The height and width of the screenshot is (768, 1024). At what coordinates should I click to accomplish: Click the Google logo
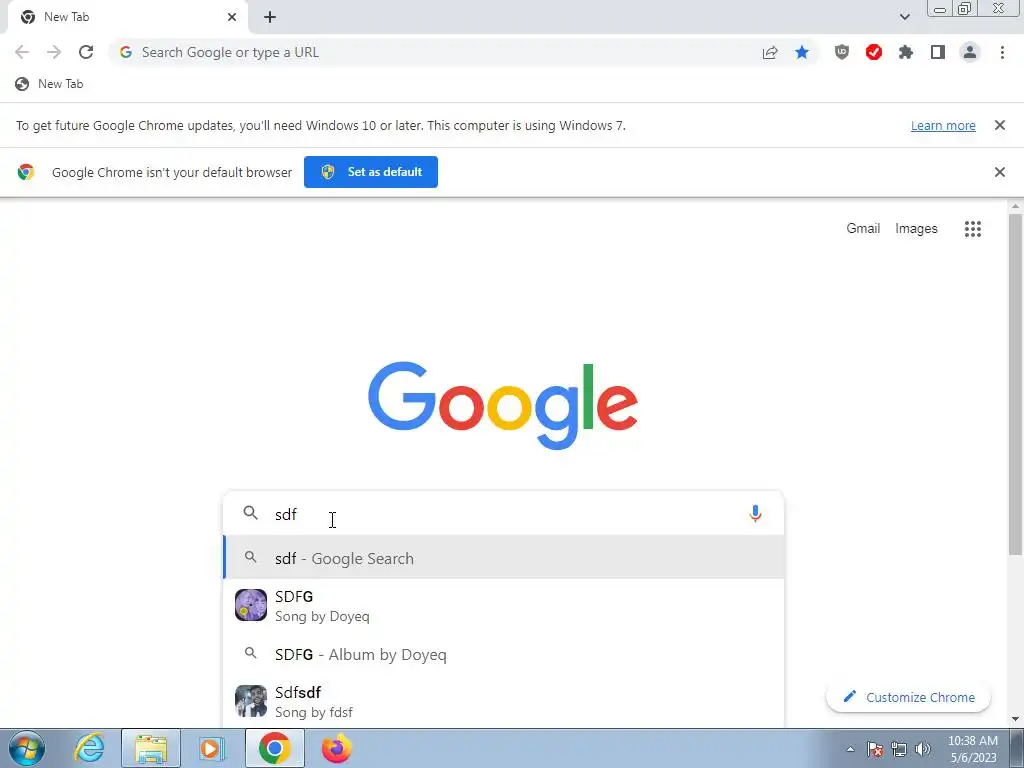(x=503, y=406)
